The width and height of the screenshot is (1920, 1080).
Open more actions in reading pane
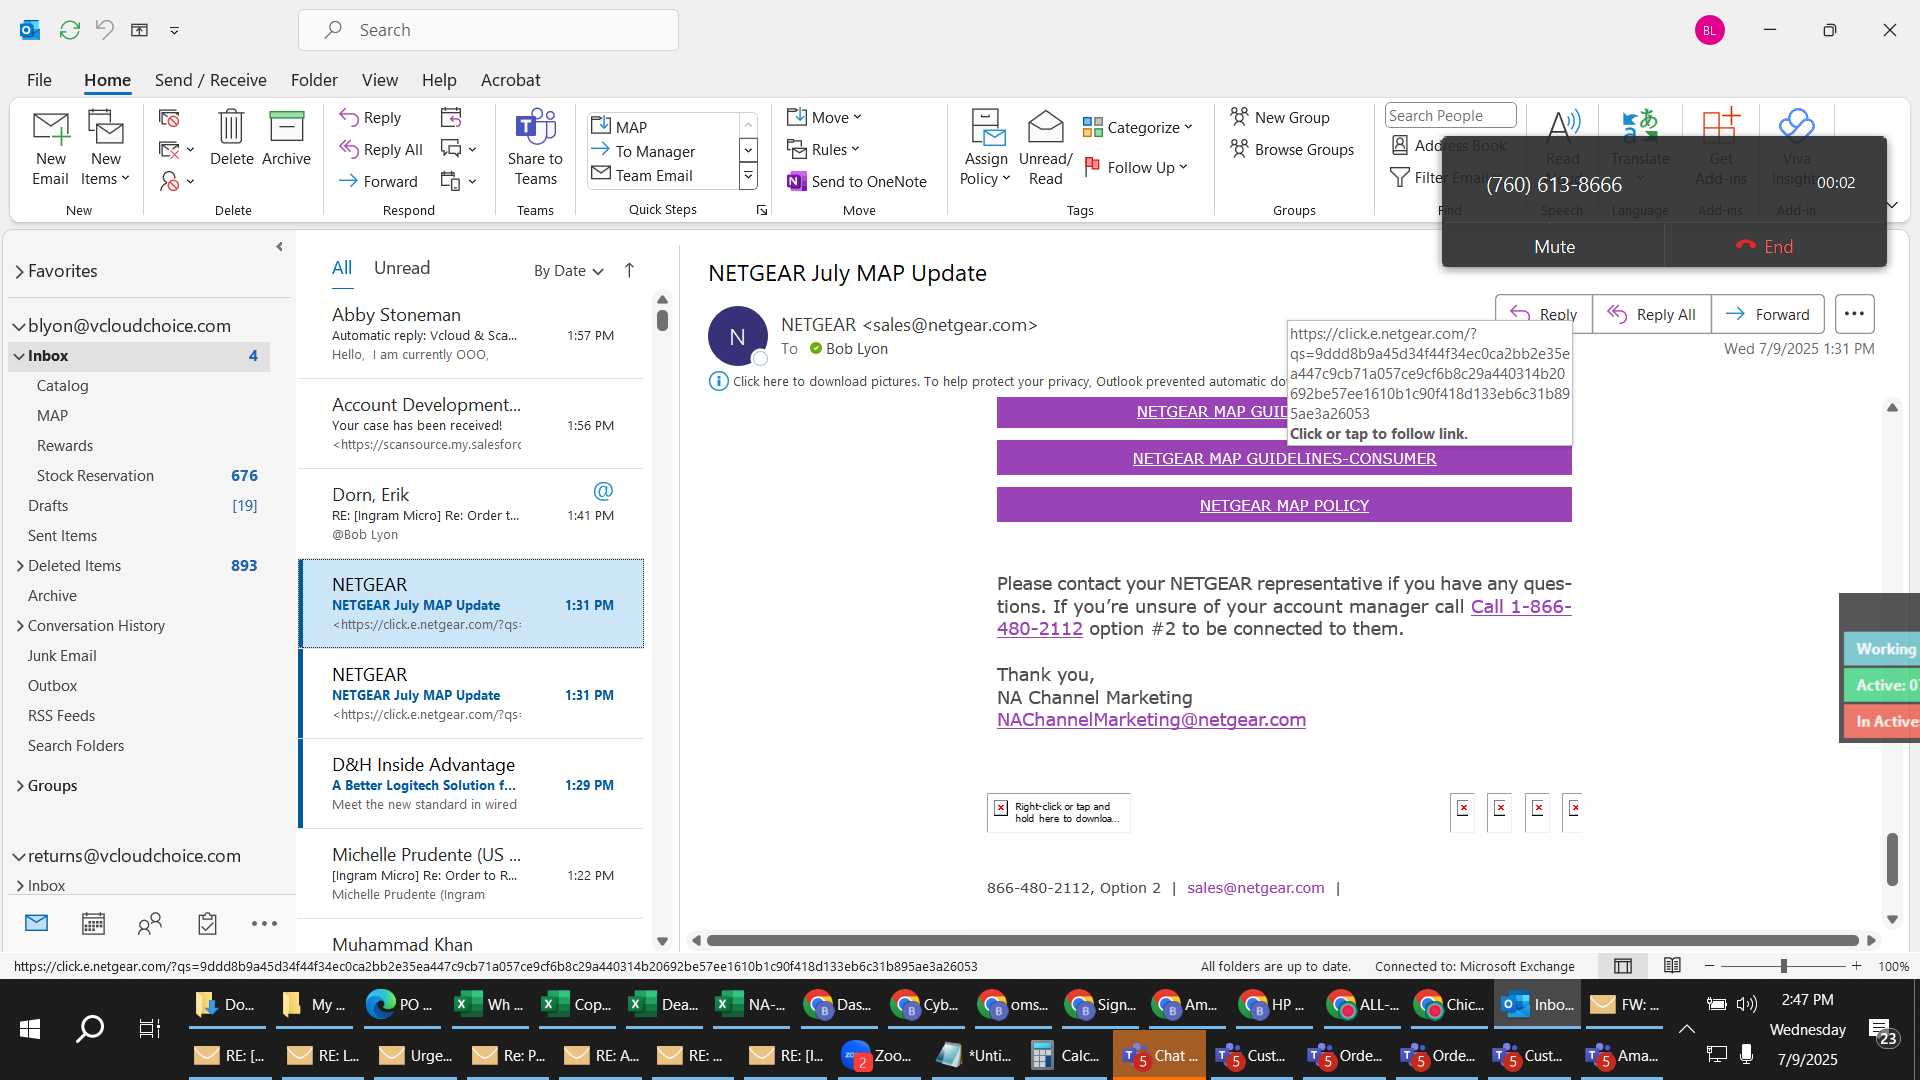click(x=1854, y=314)
